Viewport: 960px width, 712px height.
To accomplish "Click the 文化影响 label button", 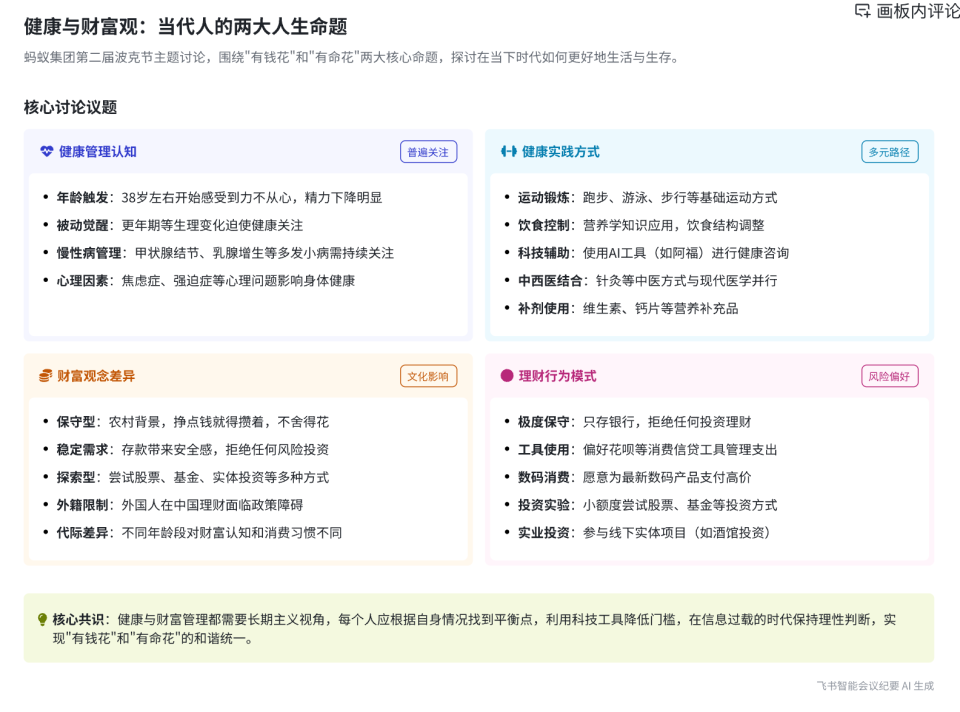I will (x=428, y=377).
